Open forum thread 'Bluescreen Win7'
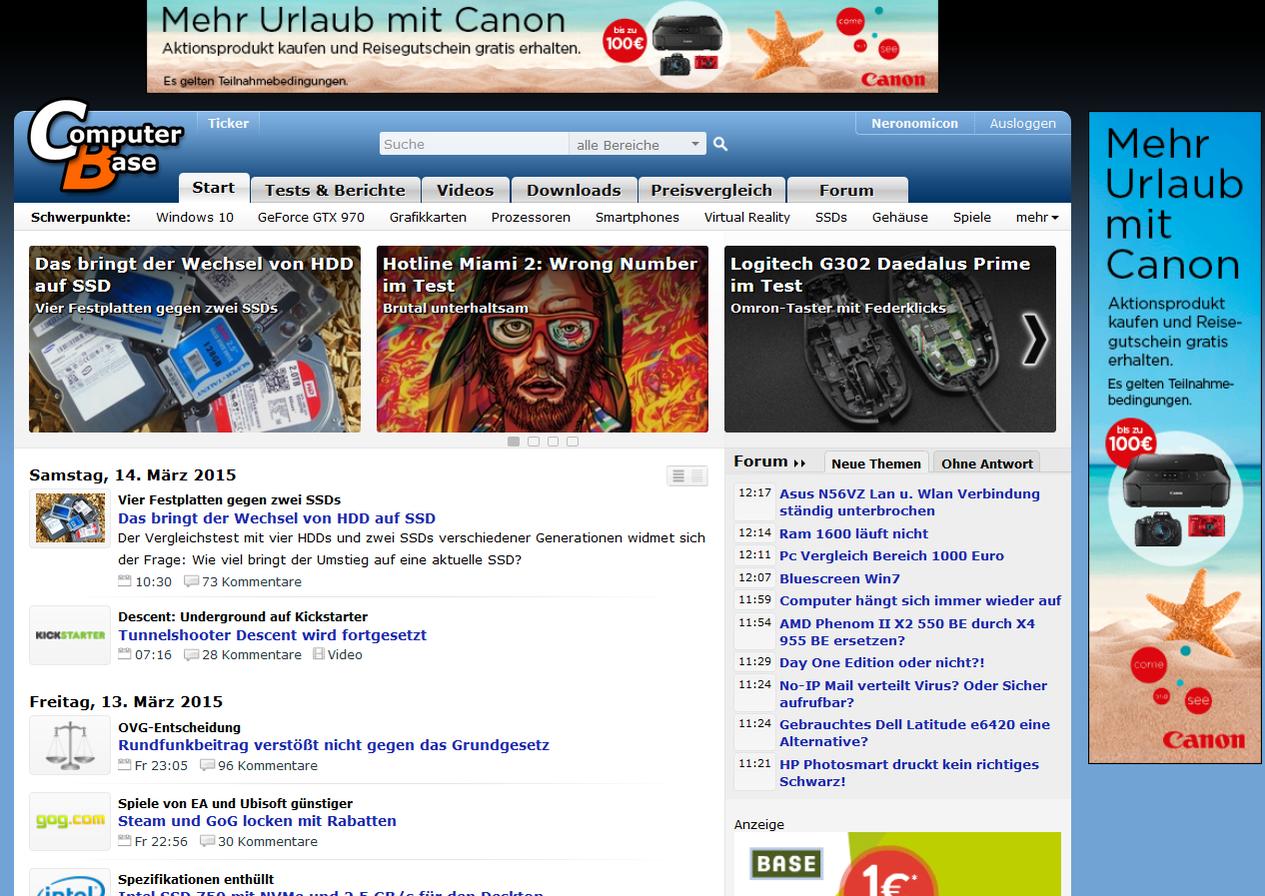The image size is (1265, 896). coord(840,579)
